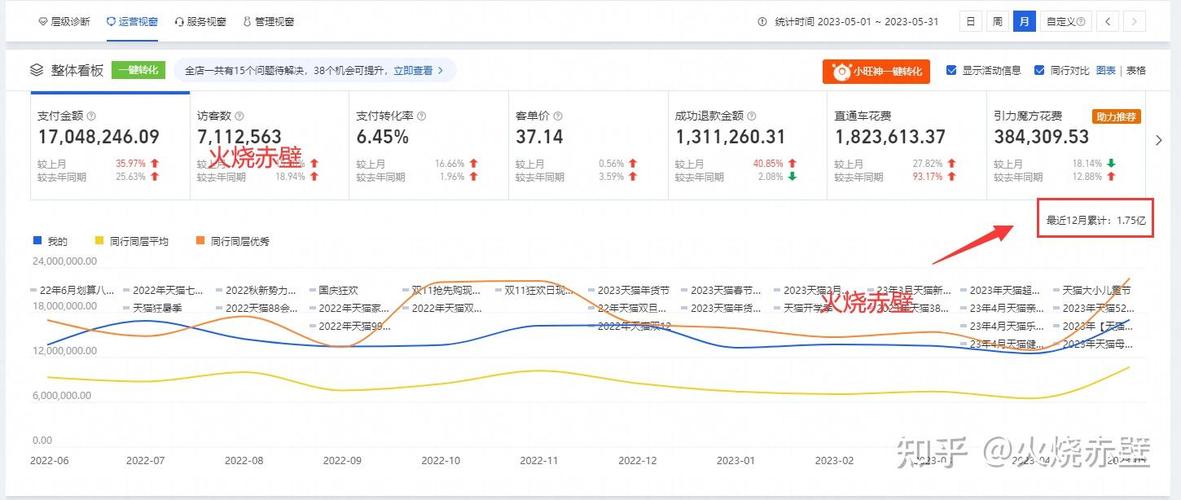Go to next month with right arrow
1181x500 pixels.
point(1134,21)
